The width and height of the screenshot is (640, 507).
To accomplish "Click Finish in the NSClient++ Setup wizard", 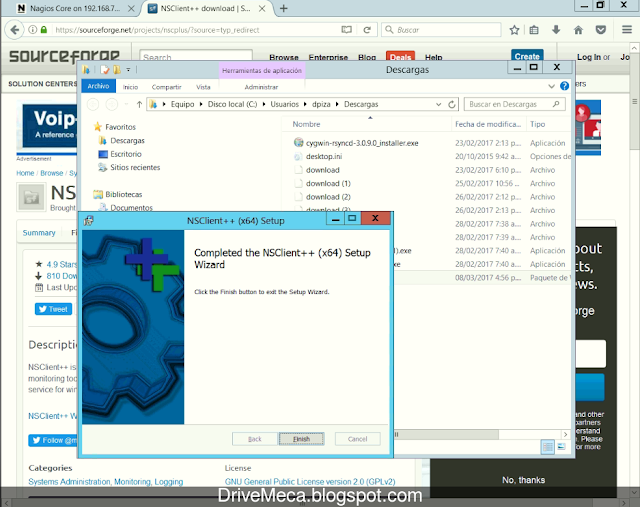I will pyautogui.click(x=301, y=439).
